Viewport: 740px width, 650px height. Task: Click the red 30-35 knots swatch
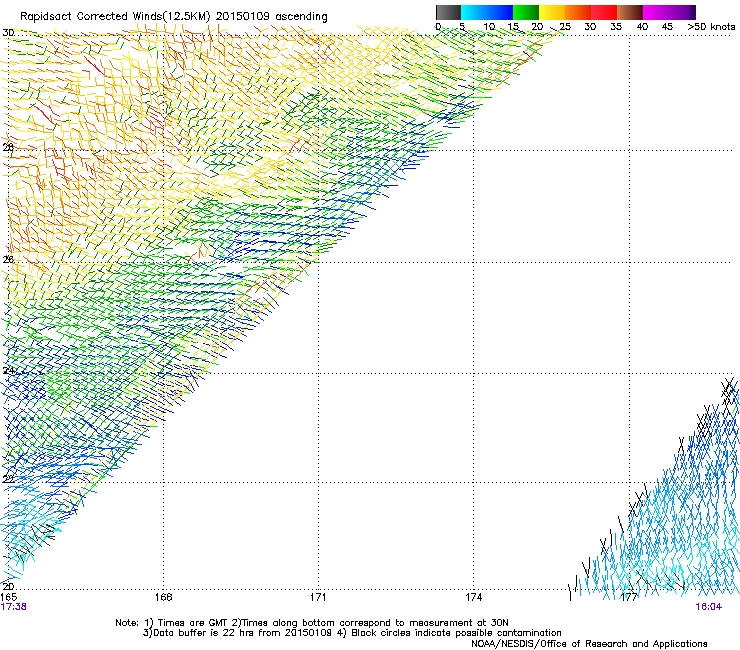click(604, 12)
